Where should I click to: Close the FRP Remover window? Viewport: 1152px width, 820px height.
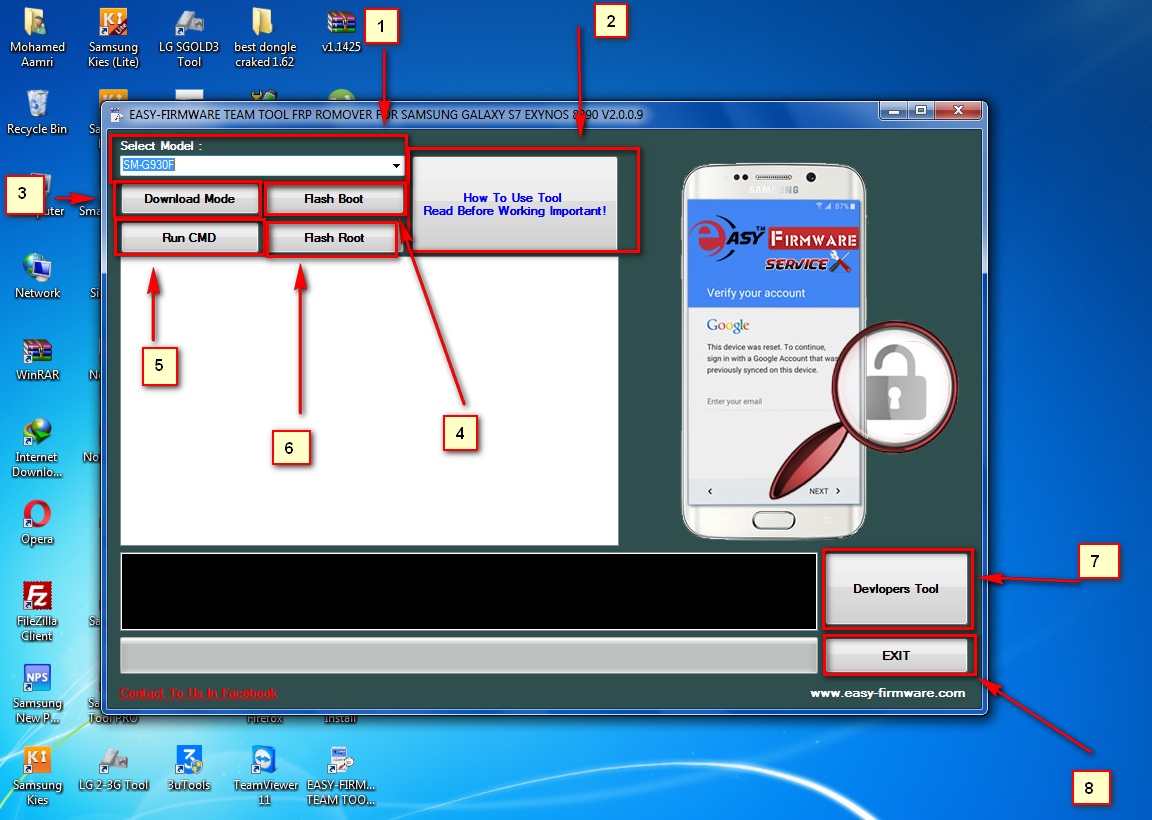(x=958, y=111)
